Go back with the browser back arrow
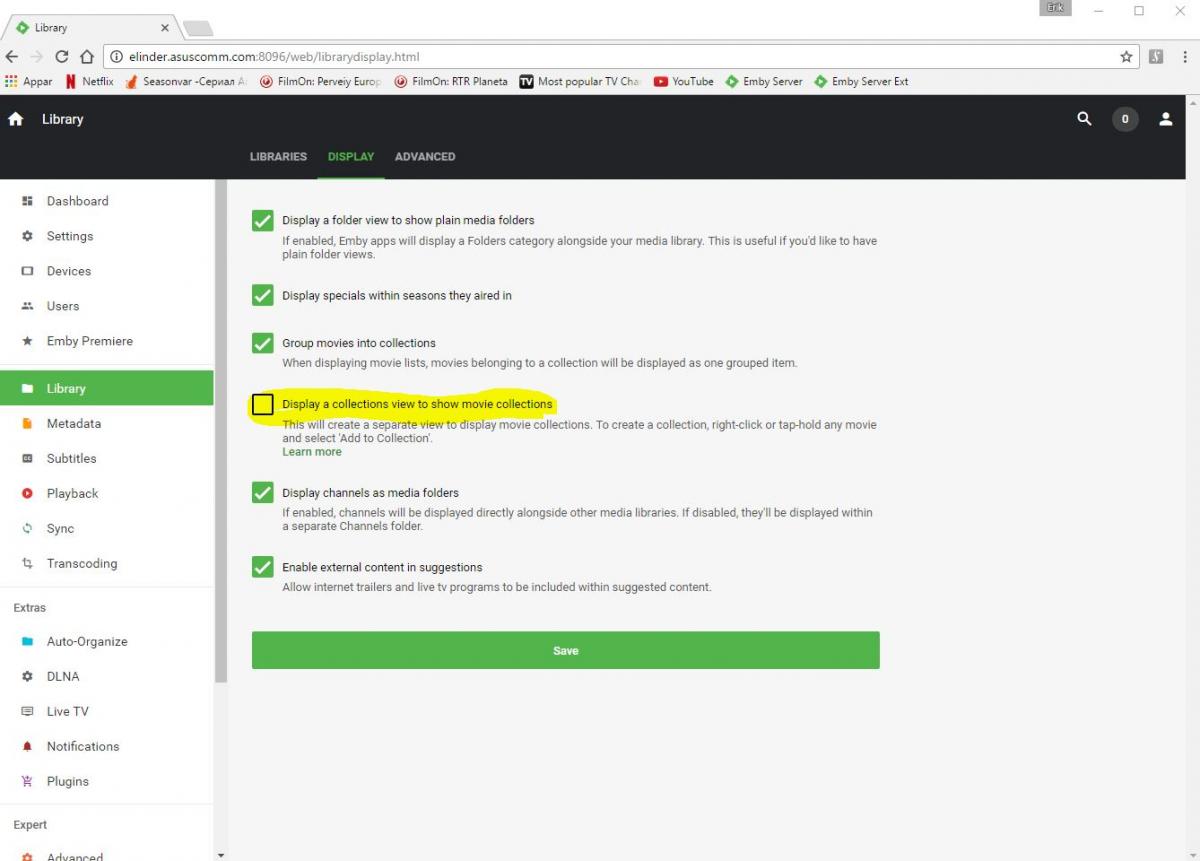Viewport: 1200px width, 861px height. click(12, 57)
